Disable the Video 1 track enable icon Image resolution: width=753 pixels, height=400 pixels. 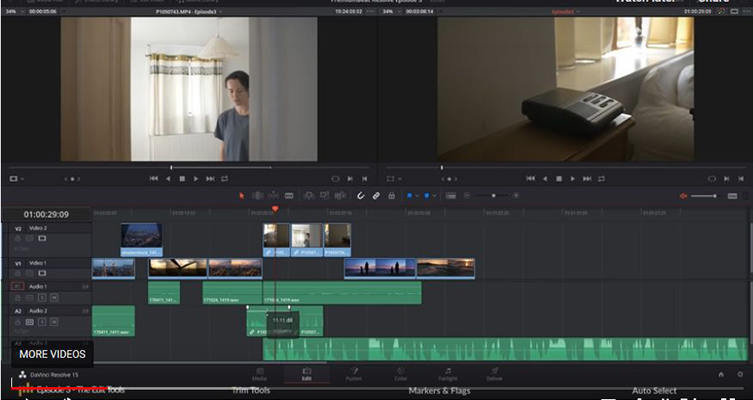click(x=42, y=273)
